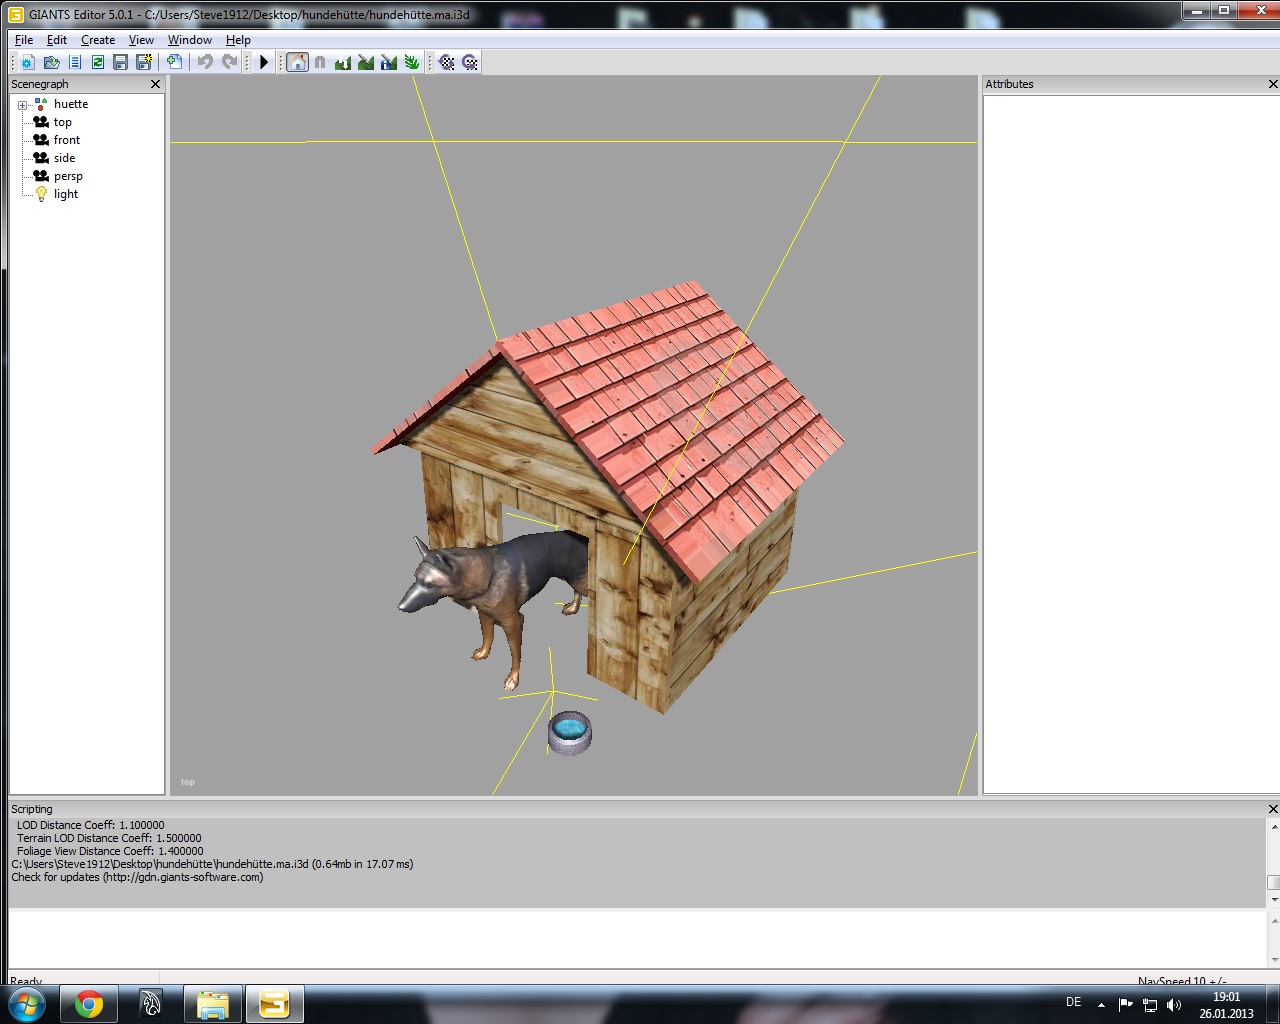Open the Windows Explorer taskbar icon

point(212,1004)
